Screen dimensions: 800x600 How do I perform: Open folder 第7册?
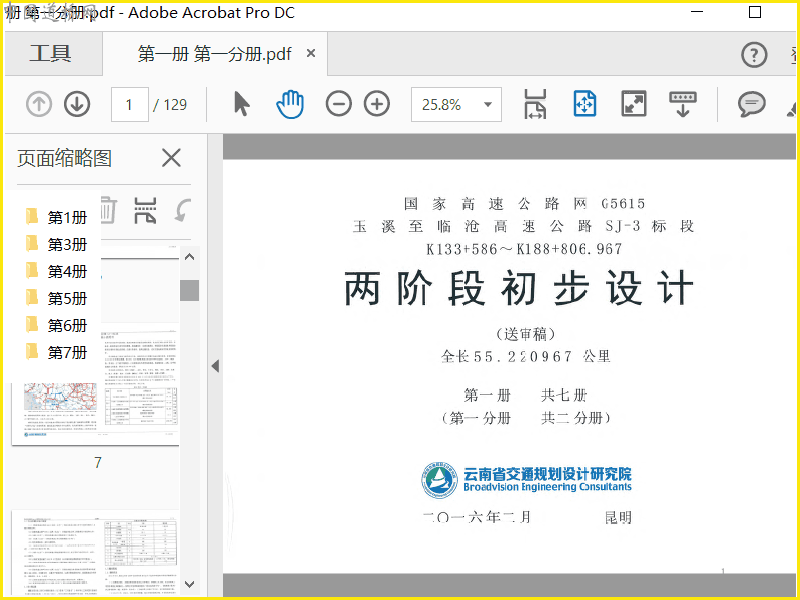[x=56, y=352]
